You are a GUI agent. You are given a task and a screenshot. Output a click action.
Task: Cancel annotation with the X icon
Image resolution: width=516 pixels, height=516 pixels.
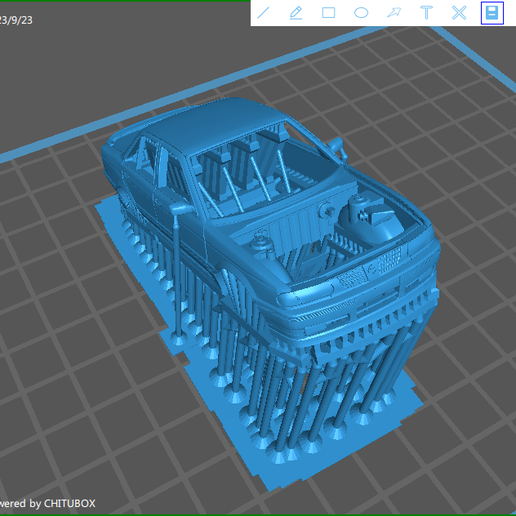coord(459,13)
